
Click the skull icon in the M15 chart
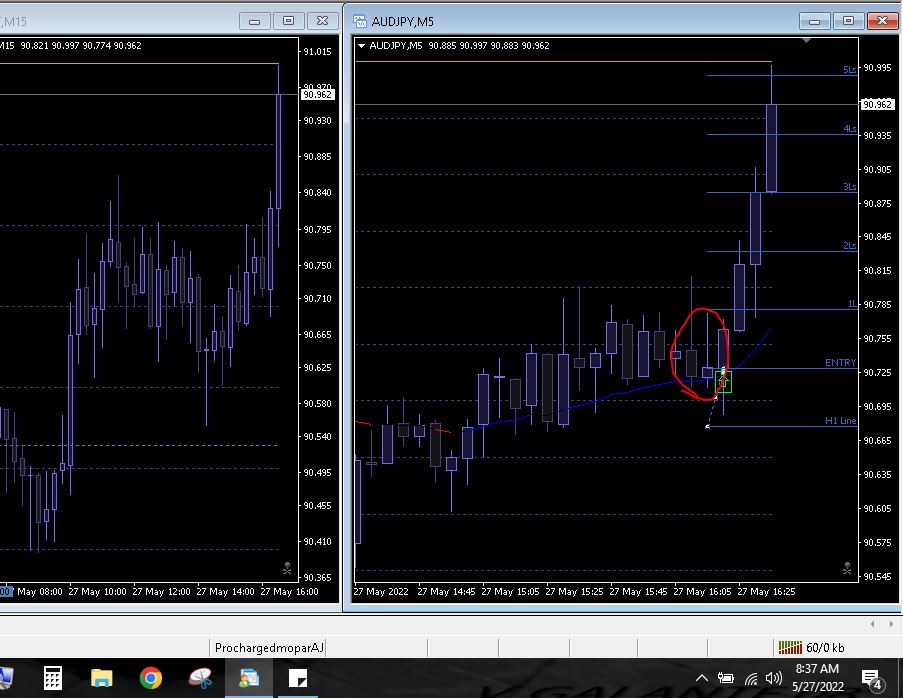pyautogui.click(x=287, y=568)
